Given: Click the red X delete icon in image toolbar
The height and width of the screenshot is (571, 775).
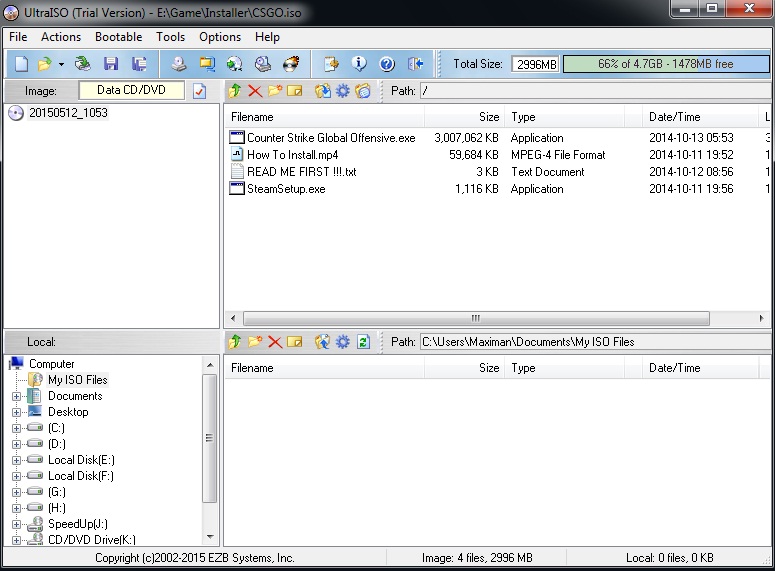Looking at the screenshot, I should 255,91.
